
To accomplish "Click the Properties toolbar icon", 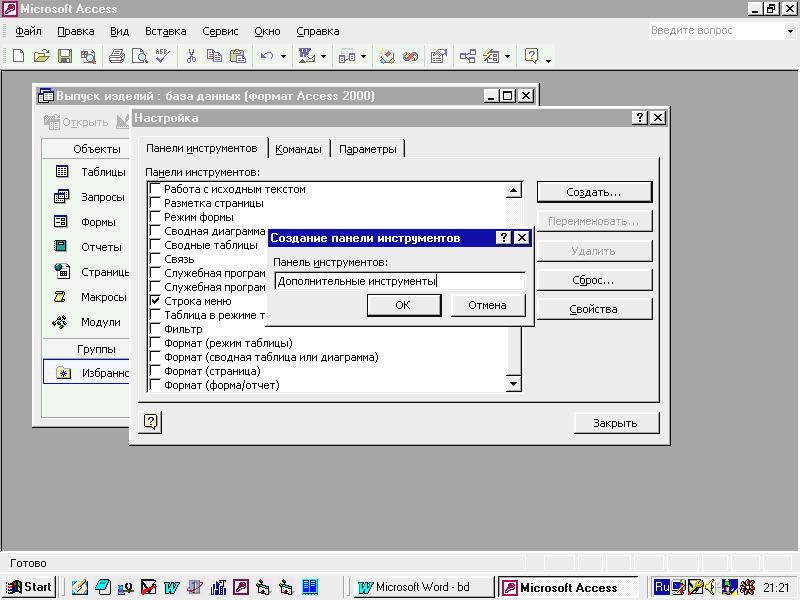I will click(439, 56).
